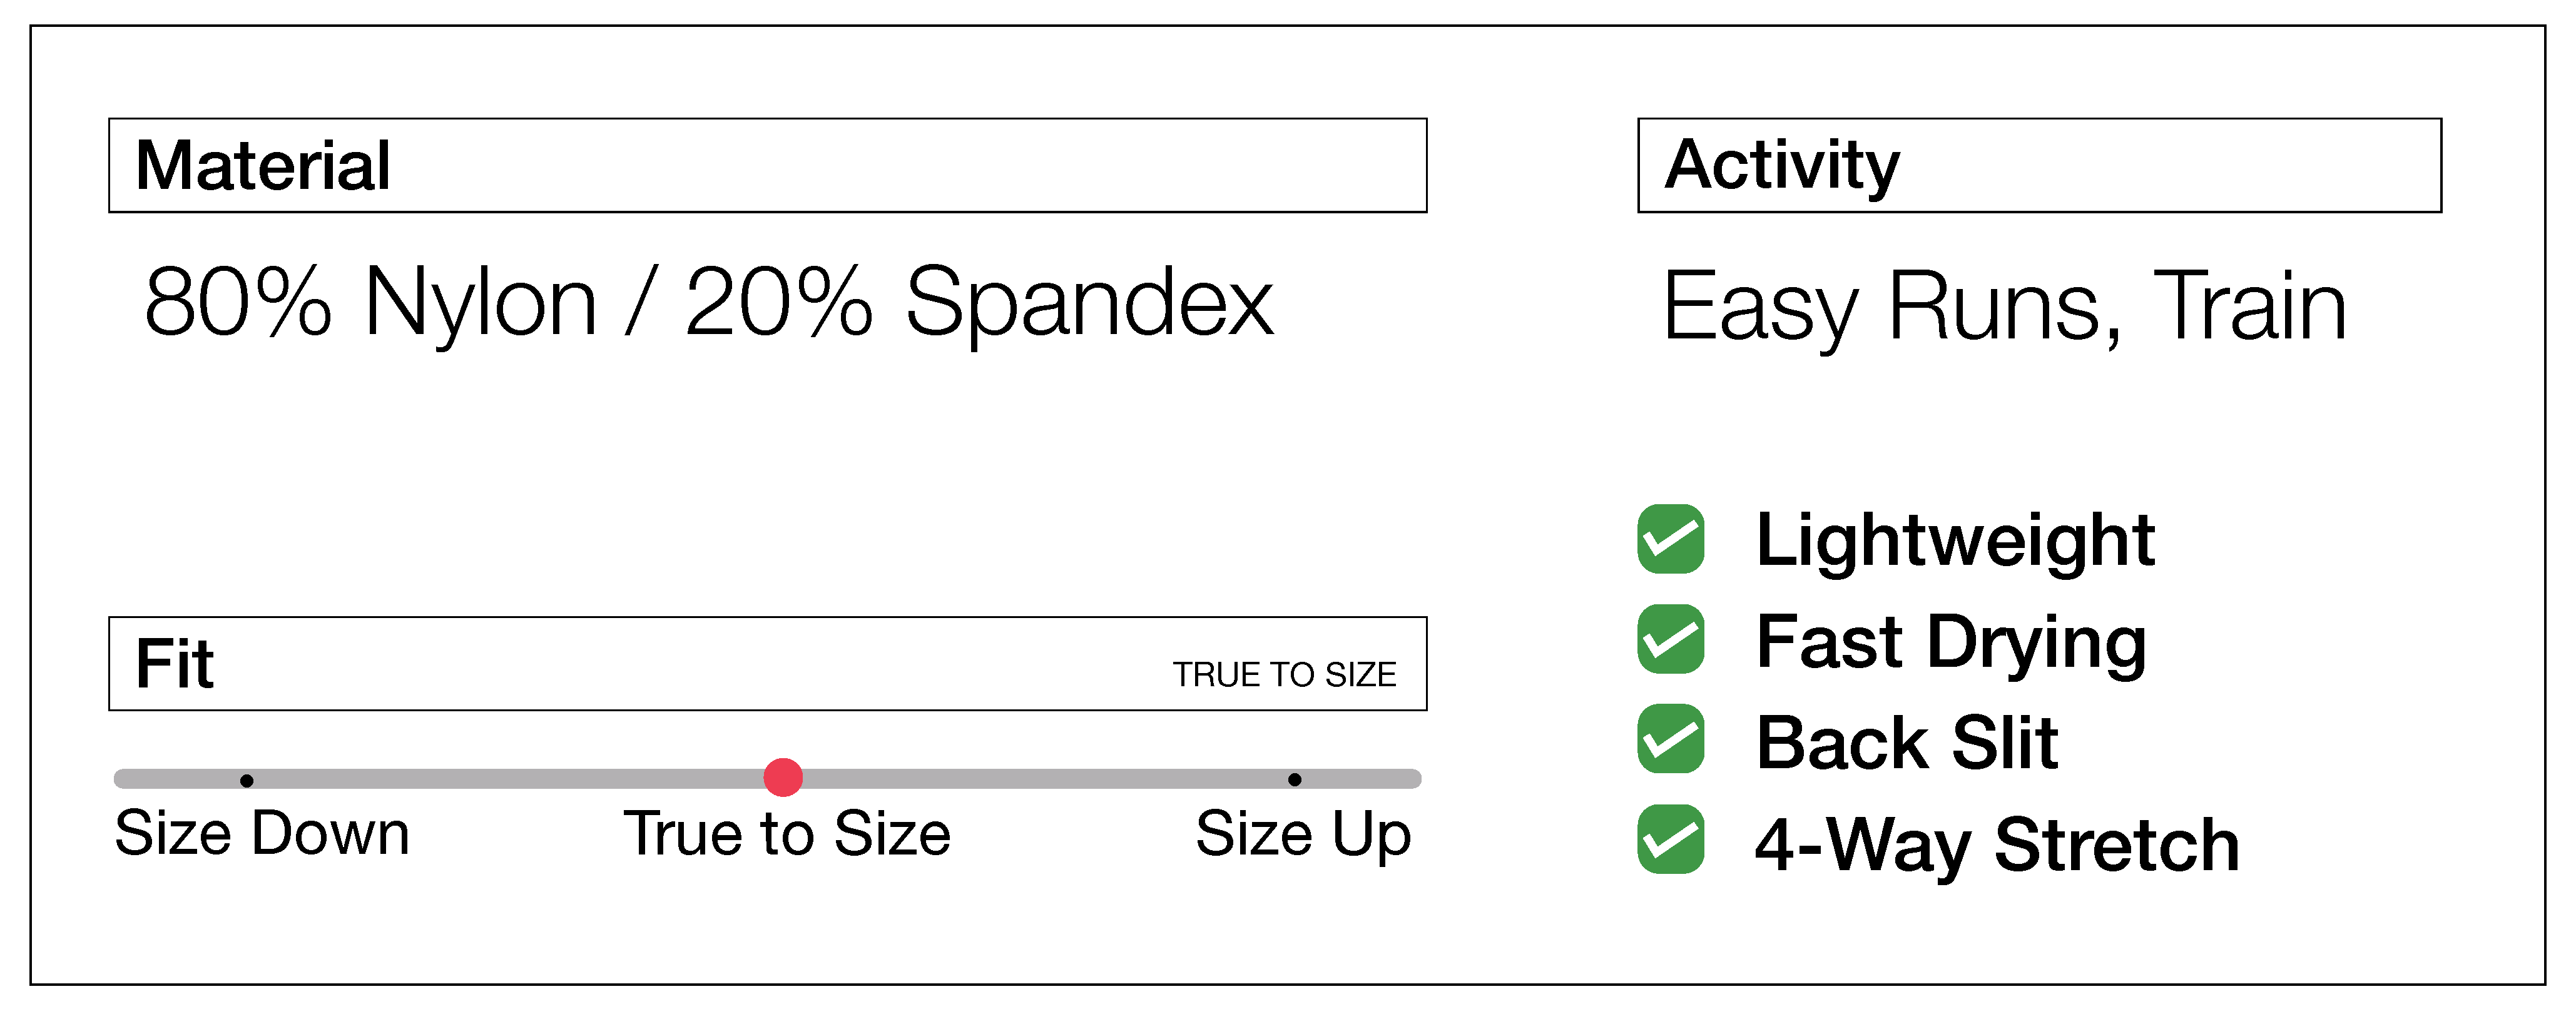Viewport: 2576px width, 1009px height.
Task: Click the Back Slit green checkbox
Action: pos(1670,739)
